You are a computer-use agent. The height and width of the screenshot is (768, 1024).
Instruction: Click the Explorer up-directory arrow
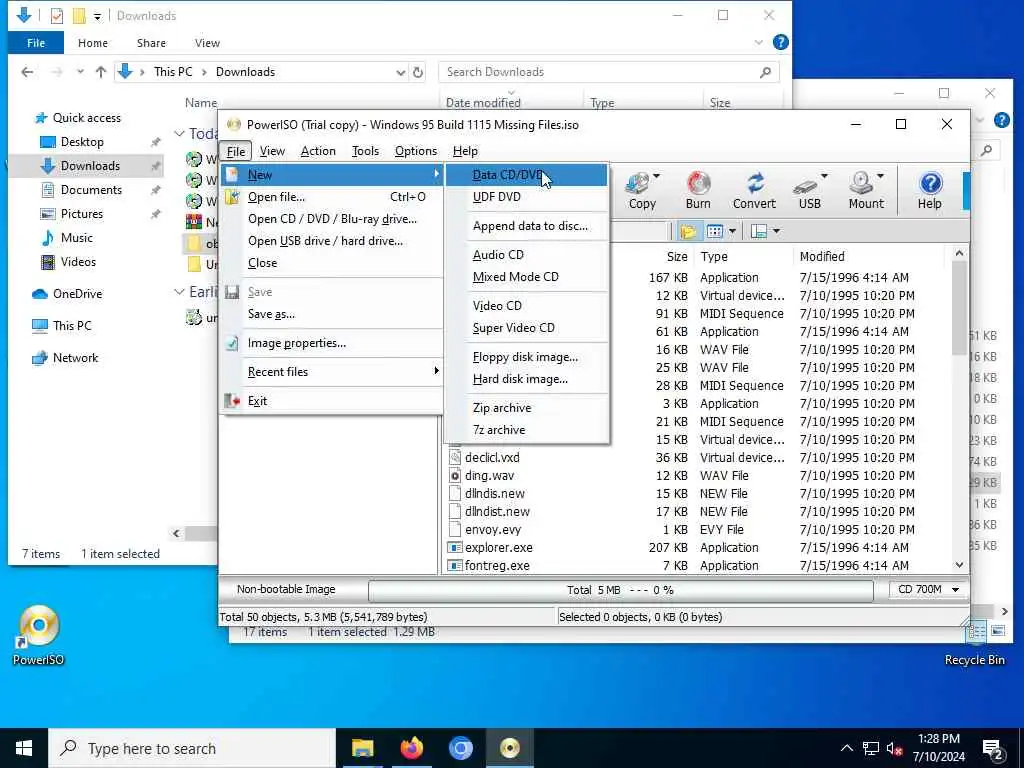coord(101,72)
